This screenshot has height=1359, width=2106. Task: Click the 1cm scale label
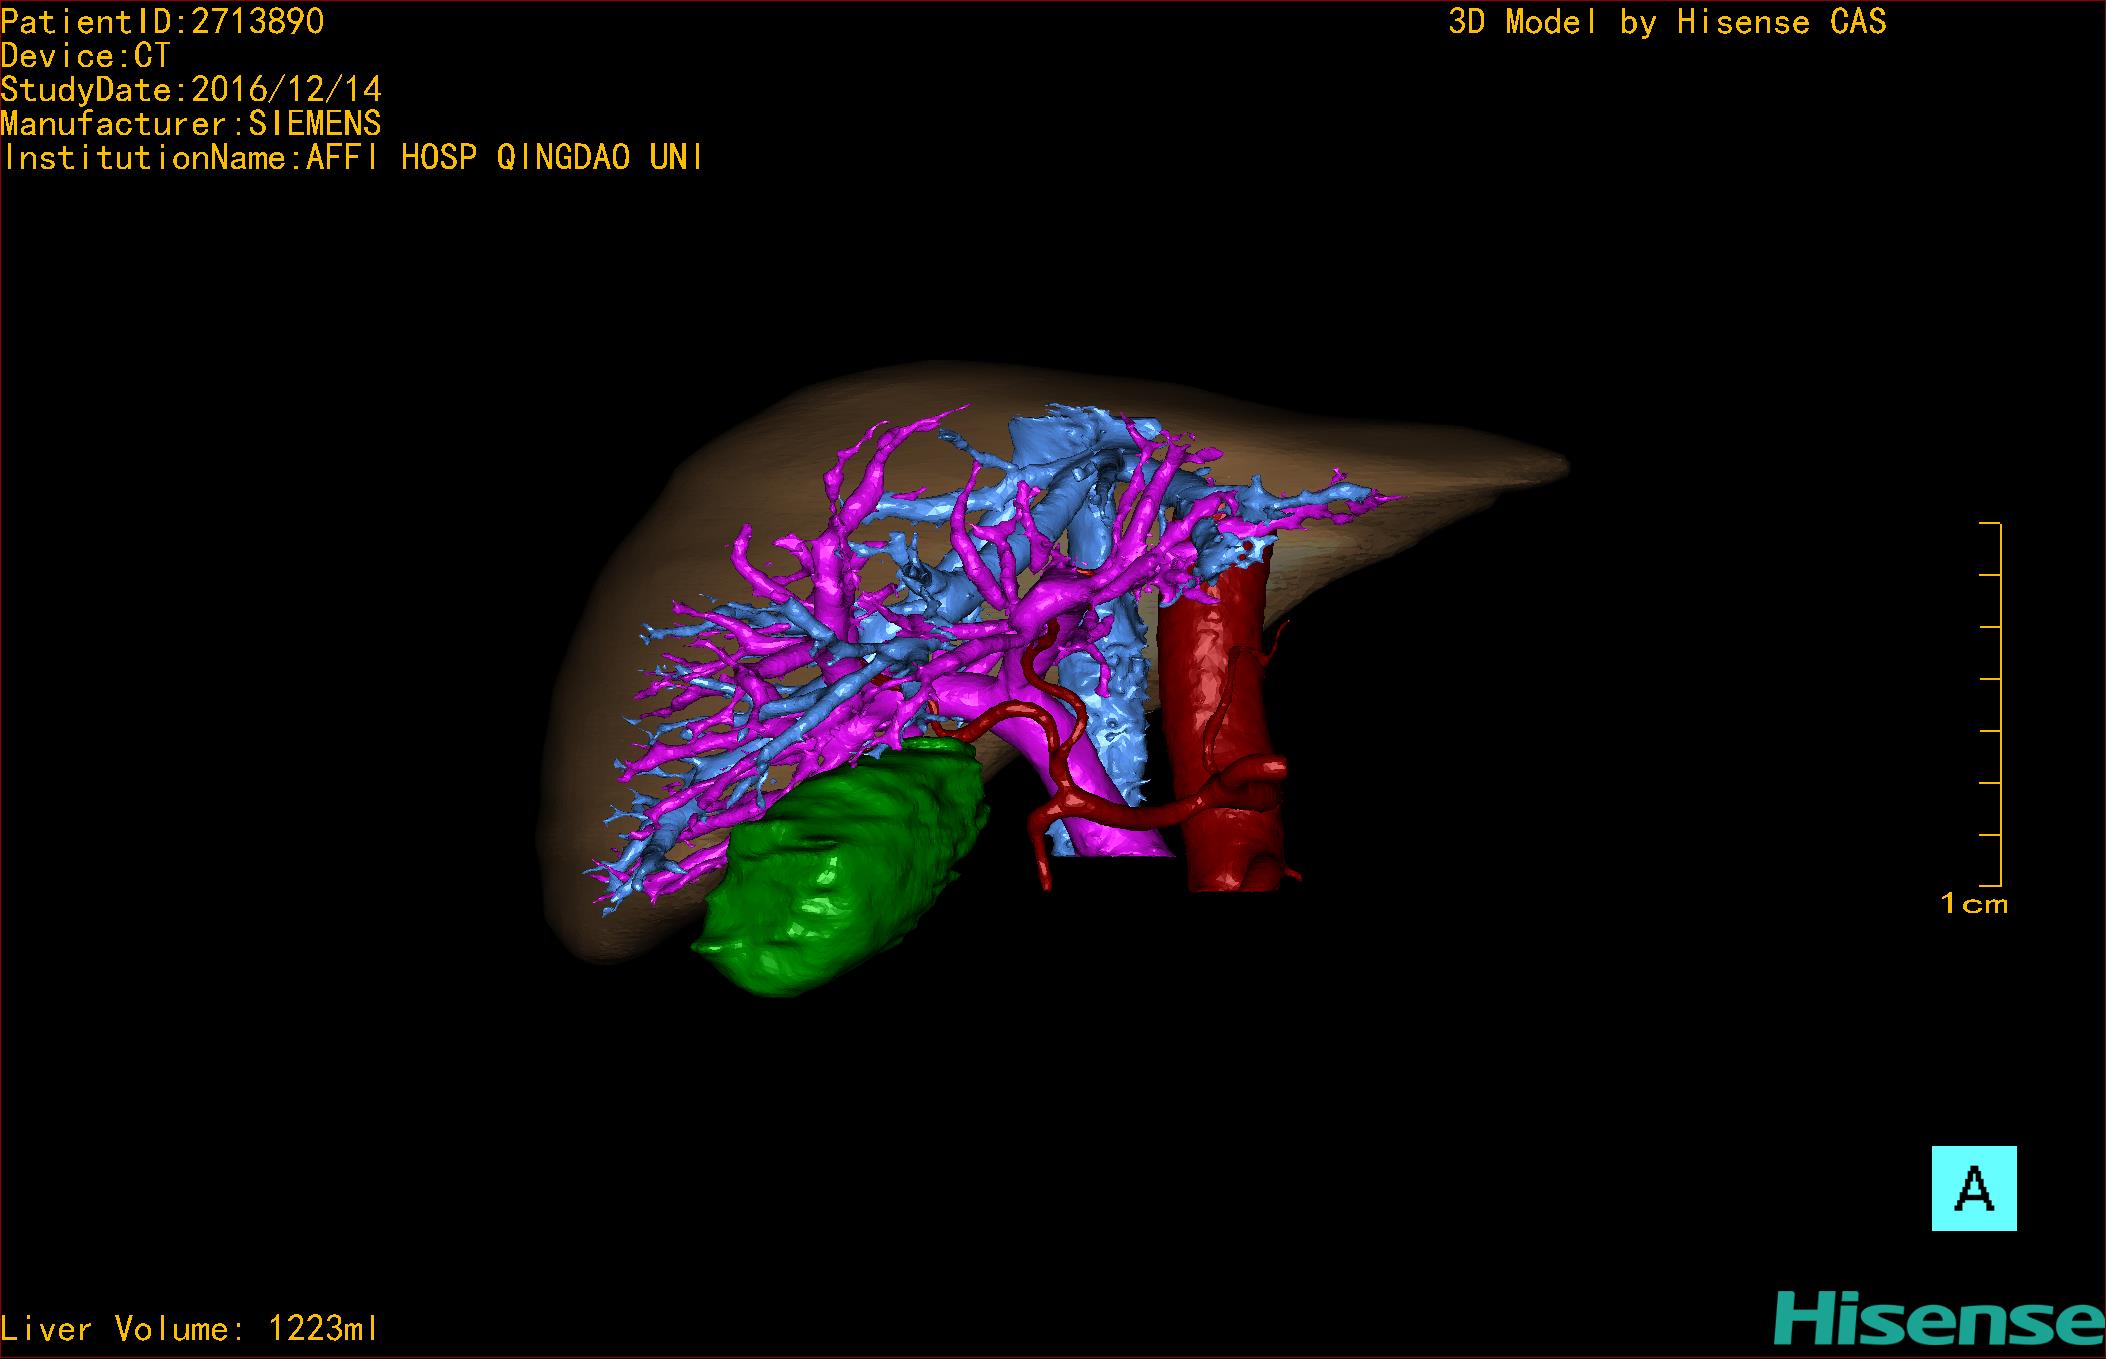(1973, 904)
